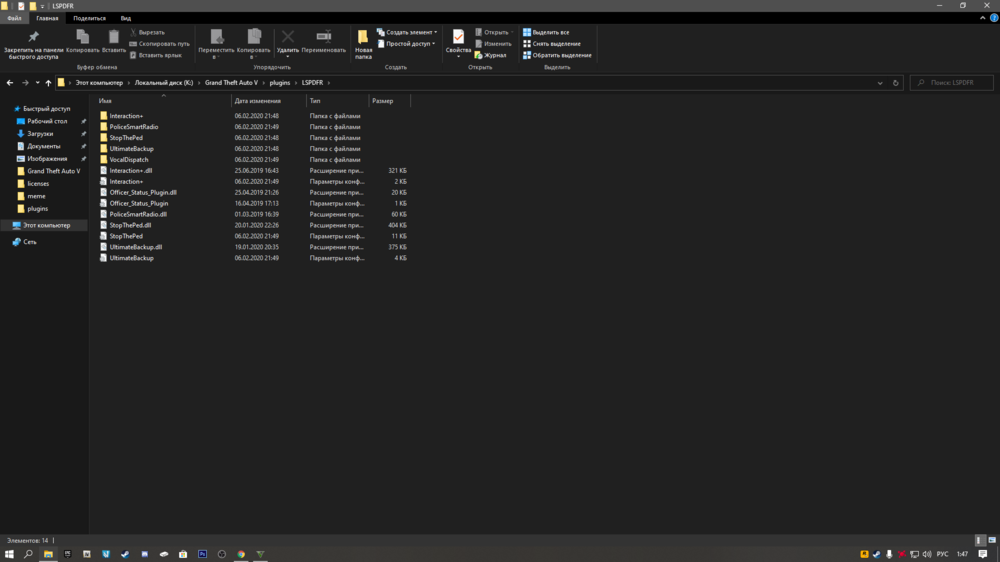Viewport: 1000px width, 562px height.
Task: Select the 'Главная' ribbon tab
Action: pos(47,18)
